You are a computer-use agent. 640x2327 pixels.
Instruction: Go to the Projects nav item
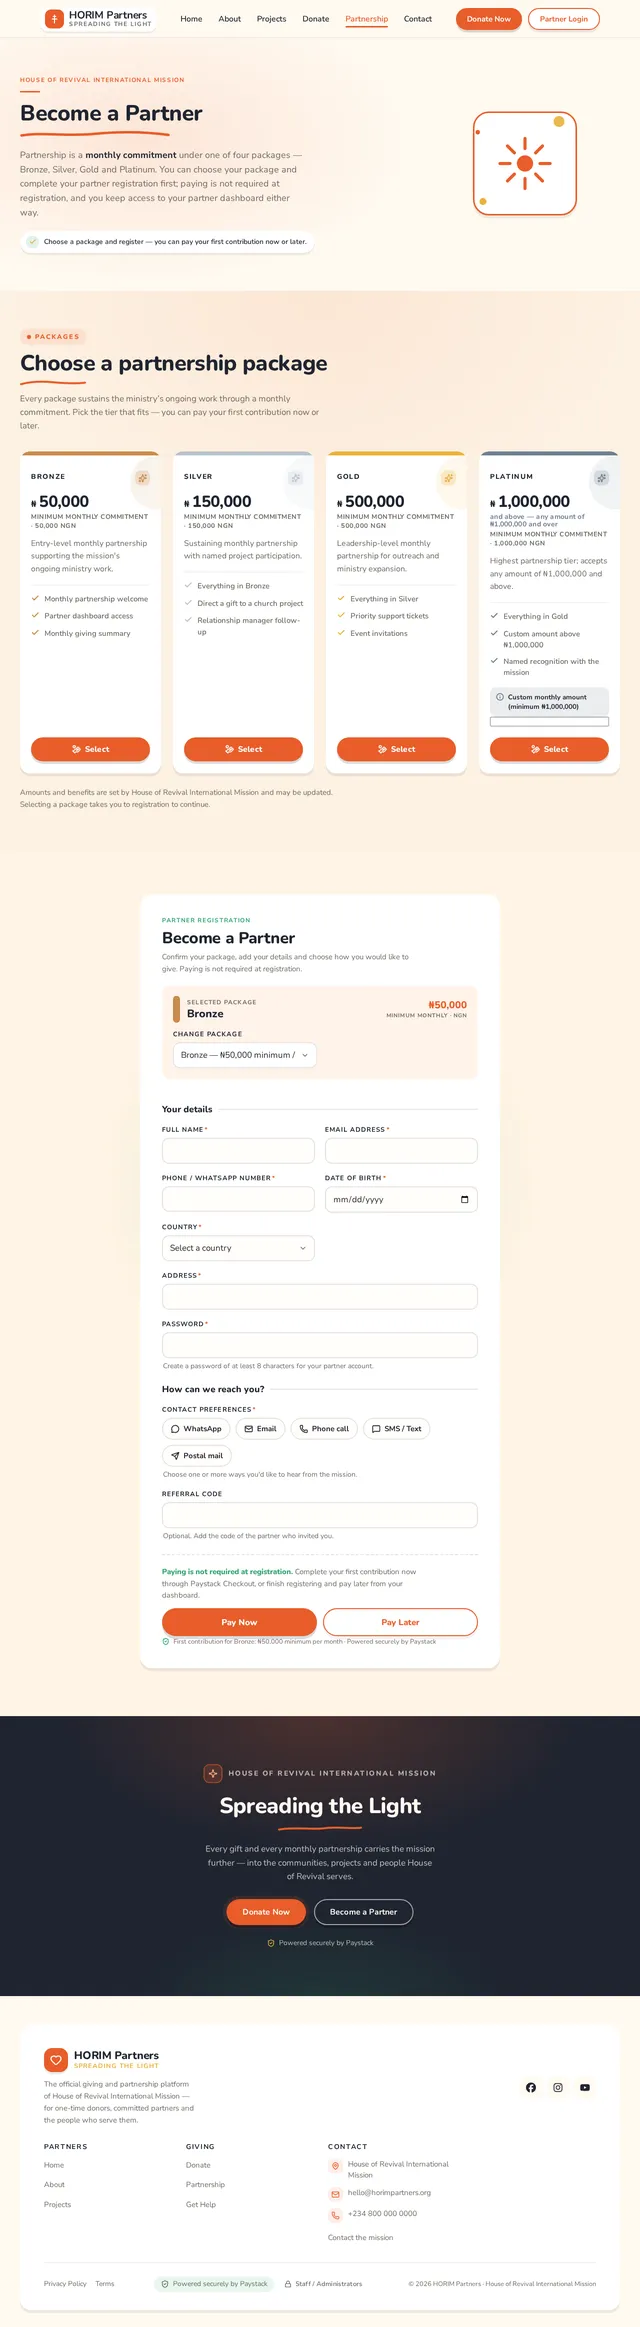click(271, 19)
